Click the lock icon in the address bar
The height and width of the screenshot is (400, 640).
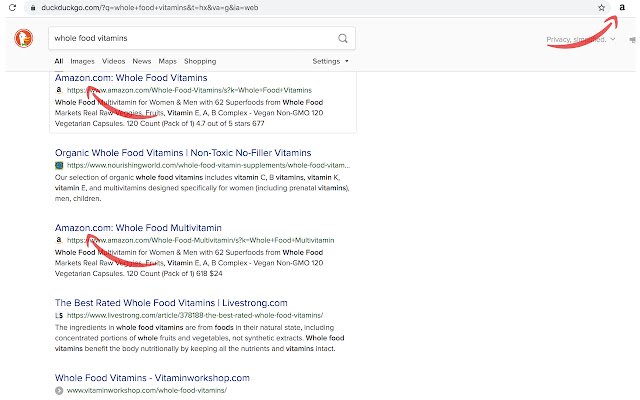tap(33, 8)
